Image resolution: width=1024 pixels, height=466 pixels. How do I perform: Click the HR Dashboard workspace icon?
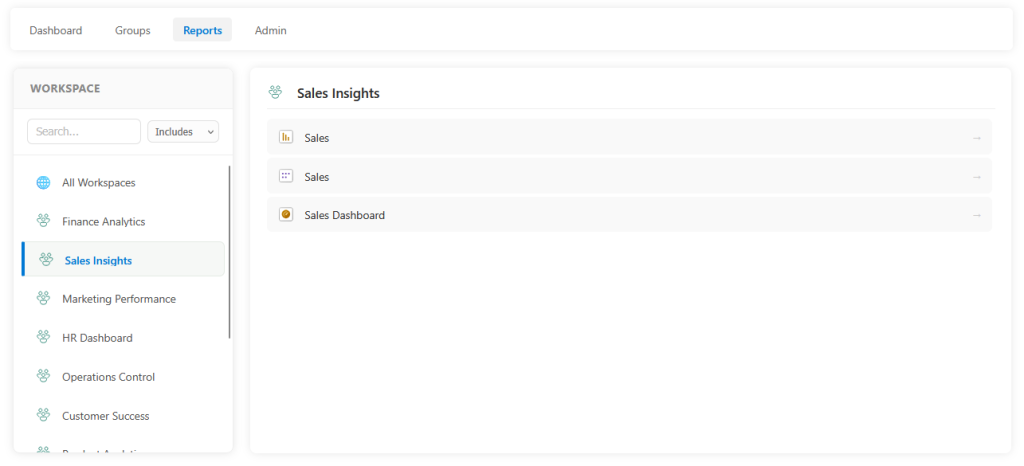43,337
